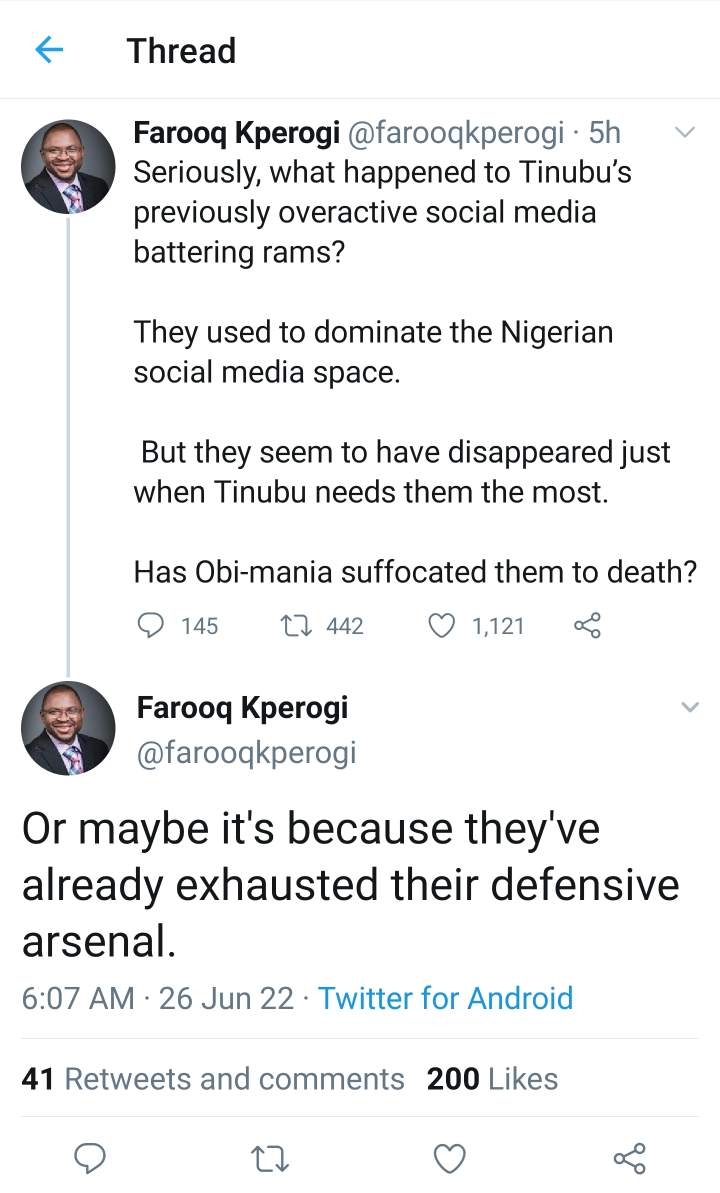Open Farooq Kperogi's top profile picture

tap(68, 166)
